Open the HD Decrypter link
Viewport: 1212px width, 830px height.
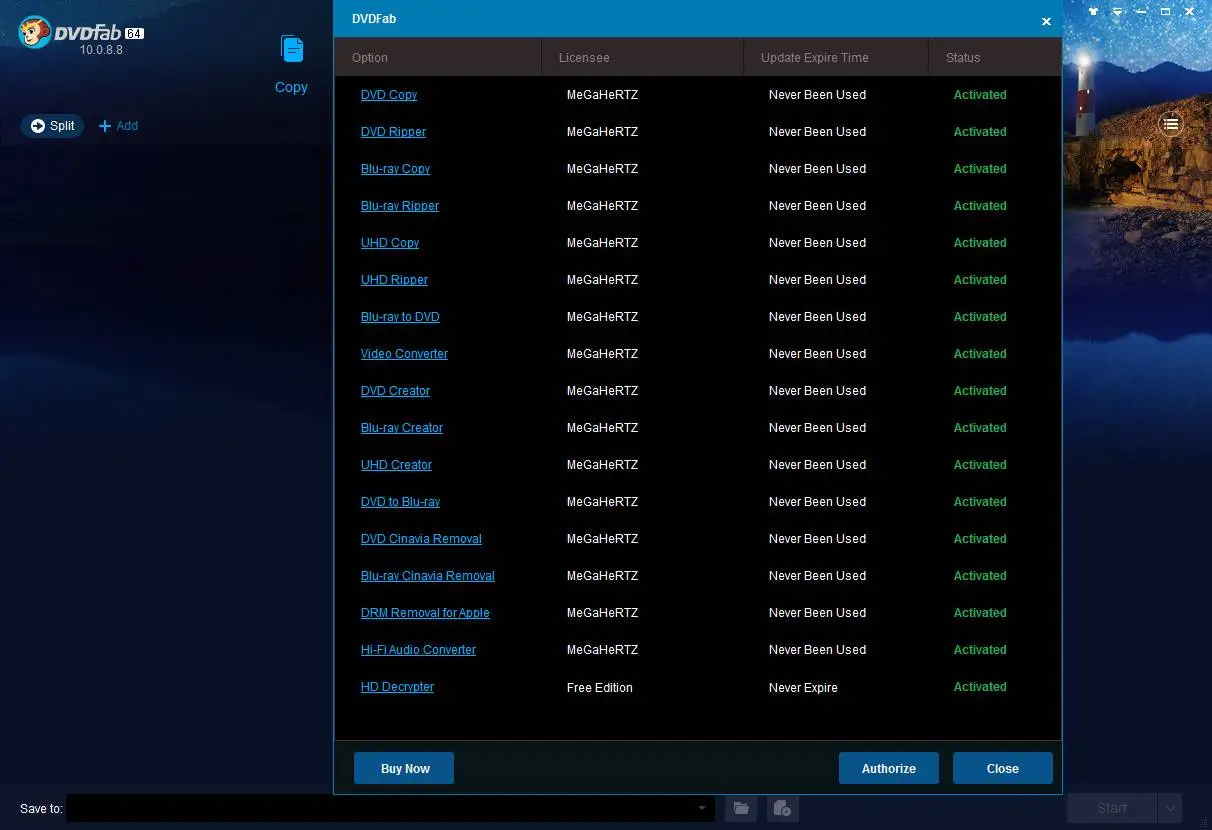click(x=397, y=687)
